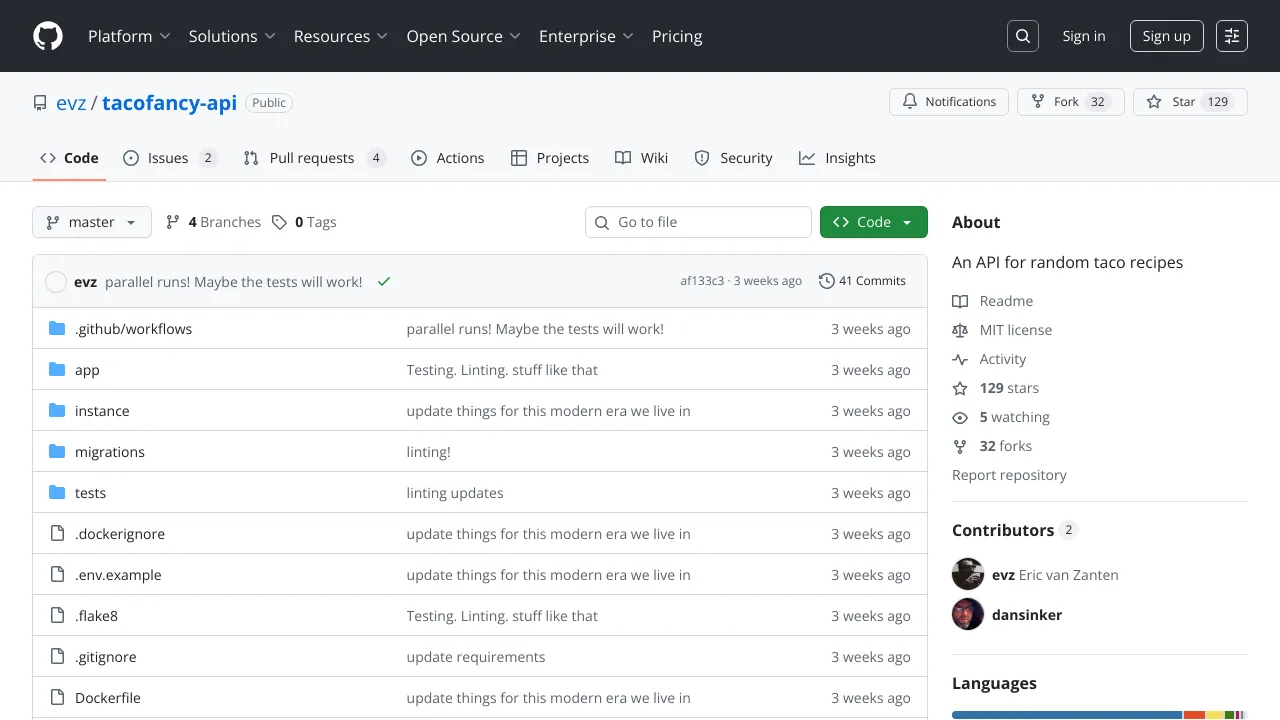Click the Activity pulse icon
Screen dimensions: 1280x720
pyautogui.click(x=960, y=359)
